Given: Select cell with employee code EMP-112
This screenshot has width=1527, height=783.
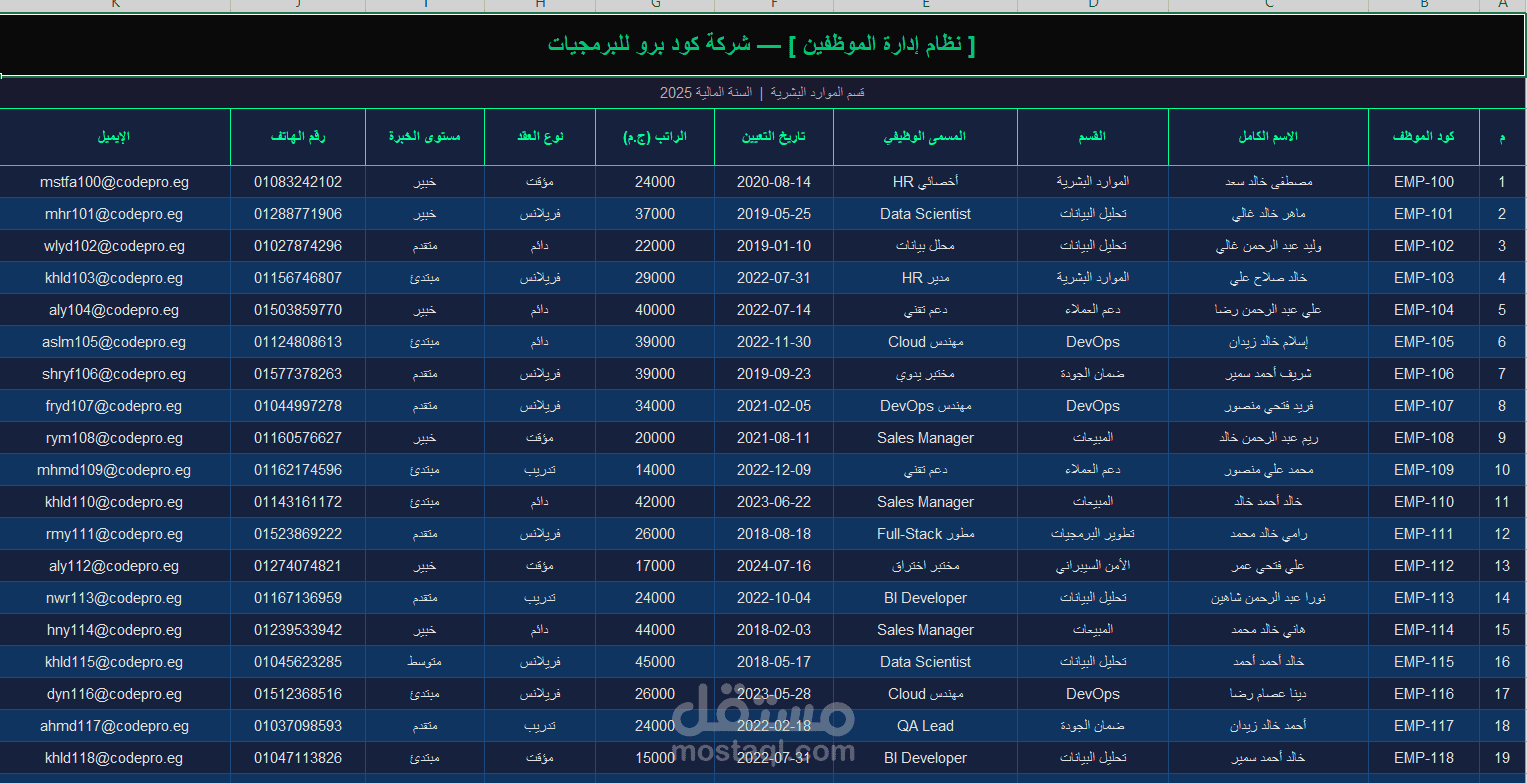Looking at the screenshot, I should pos(1424,566).
